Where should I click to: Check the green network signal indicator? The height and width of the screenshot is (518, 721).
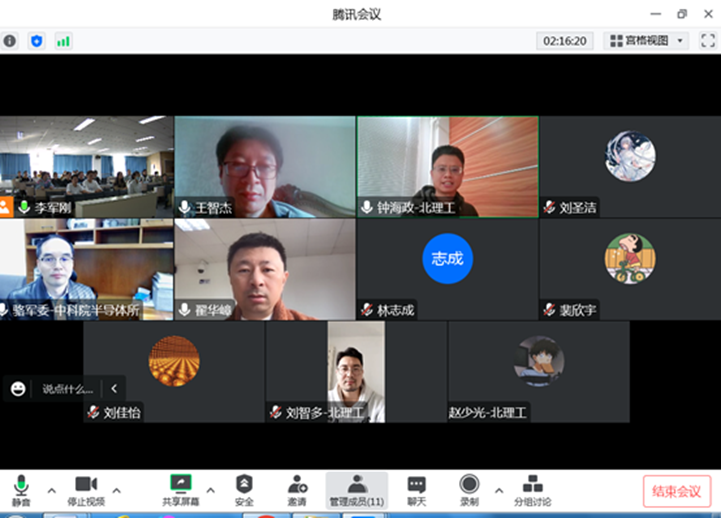tap(64, 41)
